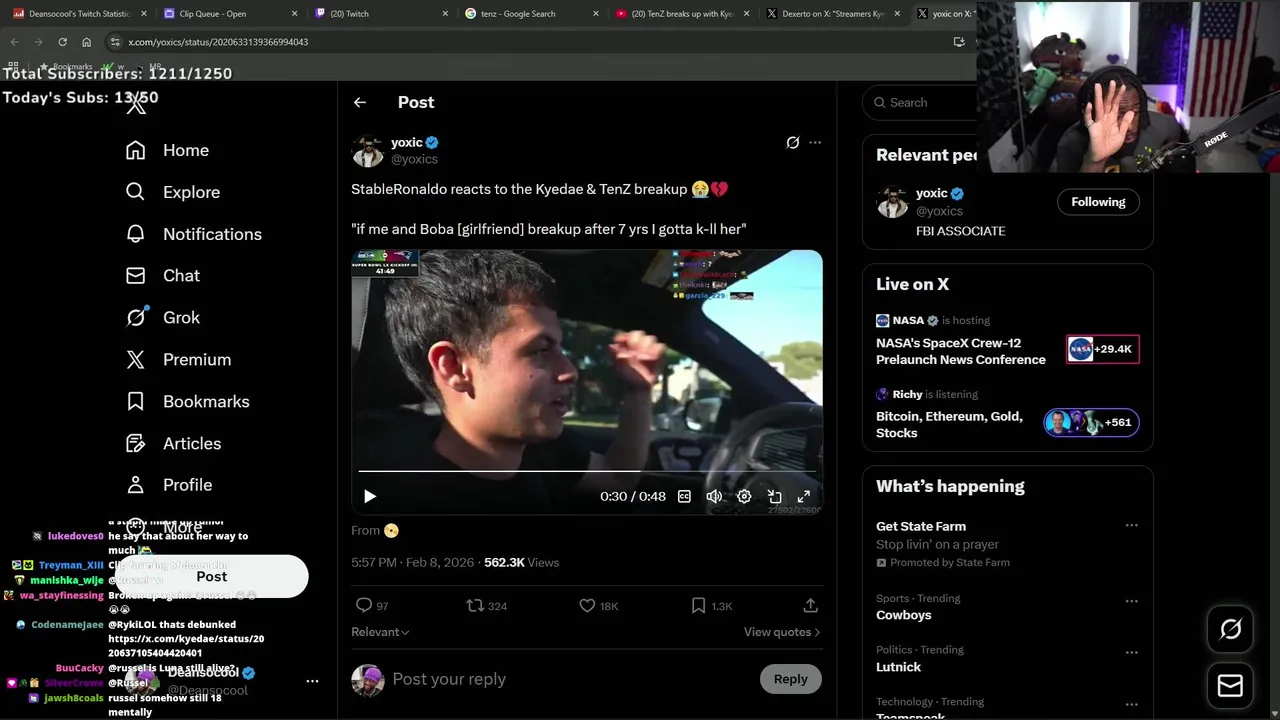Screen dimensions: 1280x720
Task: Open Grok in X sidebar
Action: pyautogui.click(x=162, y=317)
